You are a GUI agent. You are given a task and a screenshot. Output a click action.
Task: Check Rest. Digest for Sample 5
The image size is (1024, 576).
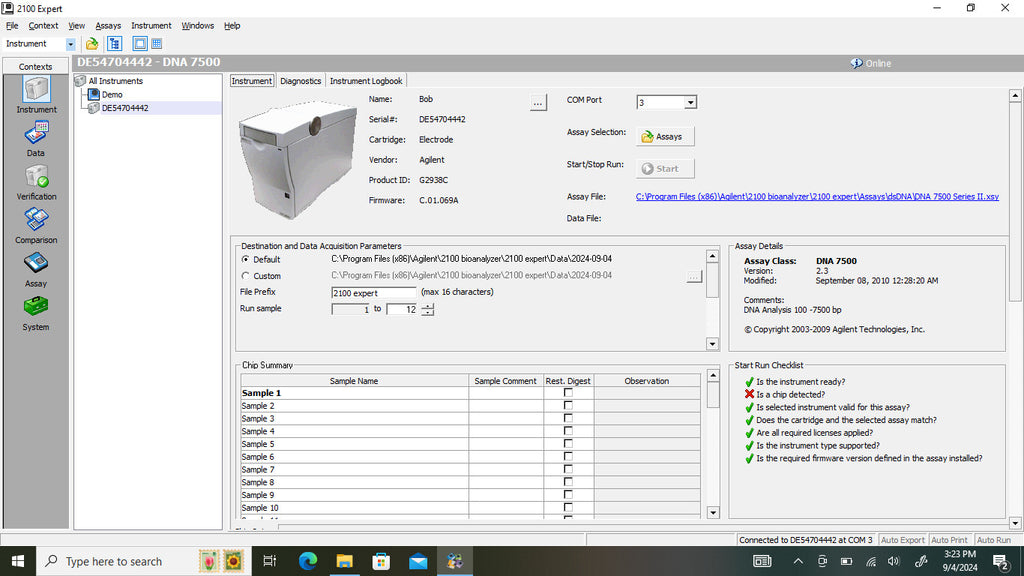pos(568,444)
